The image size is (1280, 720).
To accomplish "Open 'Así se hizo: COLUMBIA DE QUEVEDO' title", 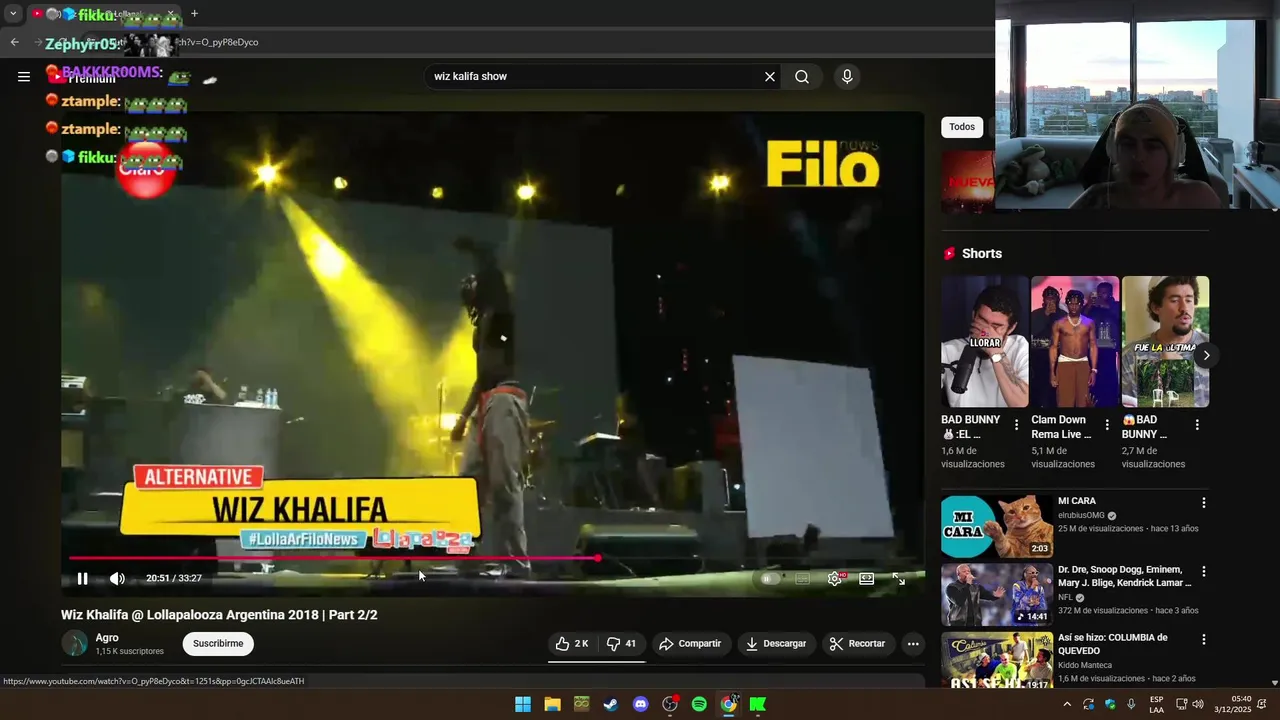I will (x=1113, y=644).
